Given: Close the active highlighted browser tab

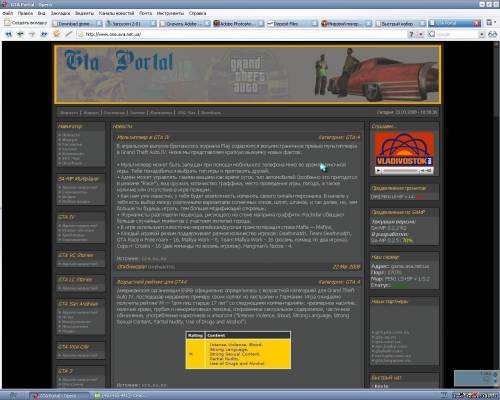Looking at the screenshot, I should pos(477,23).
